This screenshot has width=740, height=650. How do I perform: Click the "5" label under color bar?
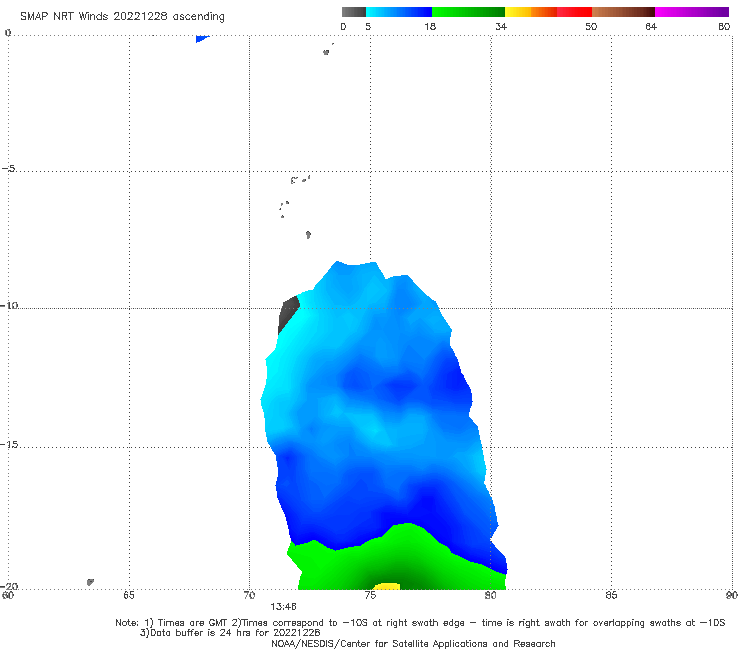click(368, 27)
